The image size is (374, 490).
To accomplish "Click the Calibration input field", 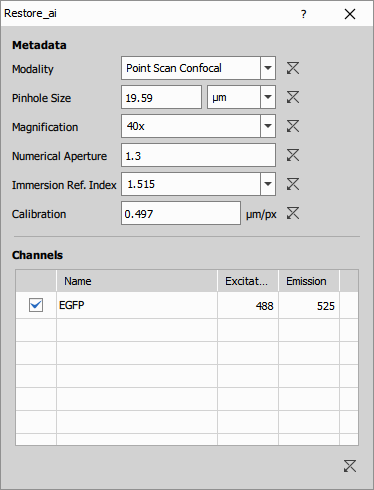I will (x=181, y=213).
